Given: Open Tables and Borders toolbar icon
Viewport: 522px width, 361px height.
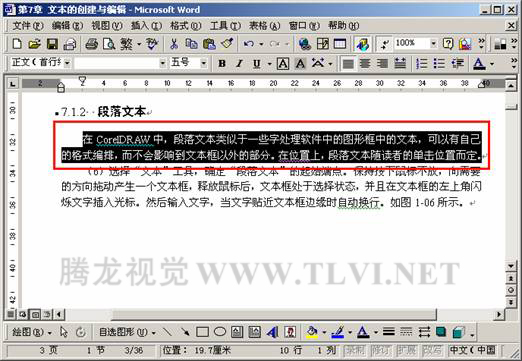Looking at the screenshot, I should (322, 44).
